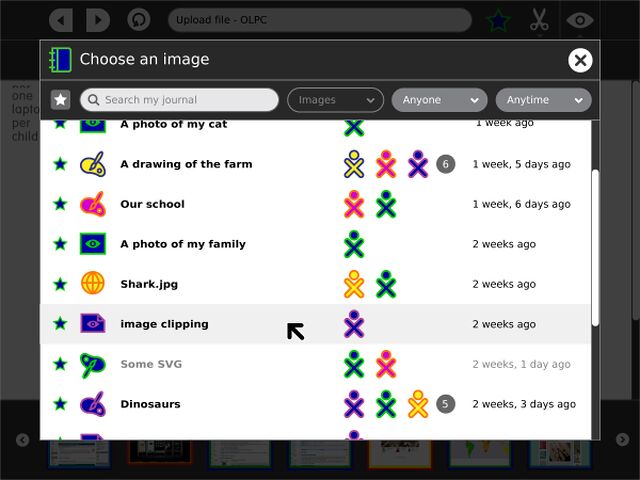Click the green icon next to Some SVG
This screenshot has width=640, height=480.
point(93,364)
